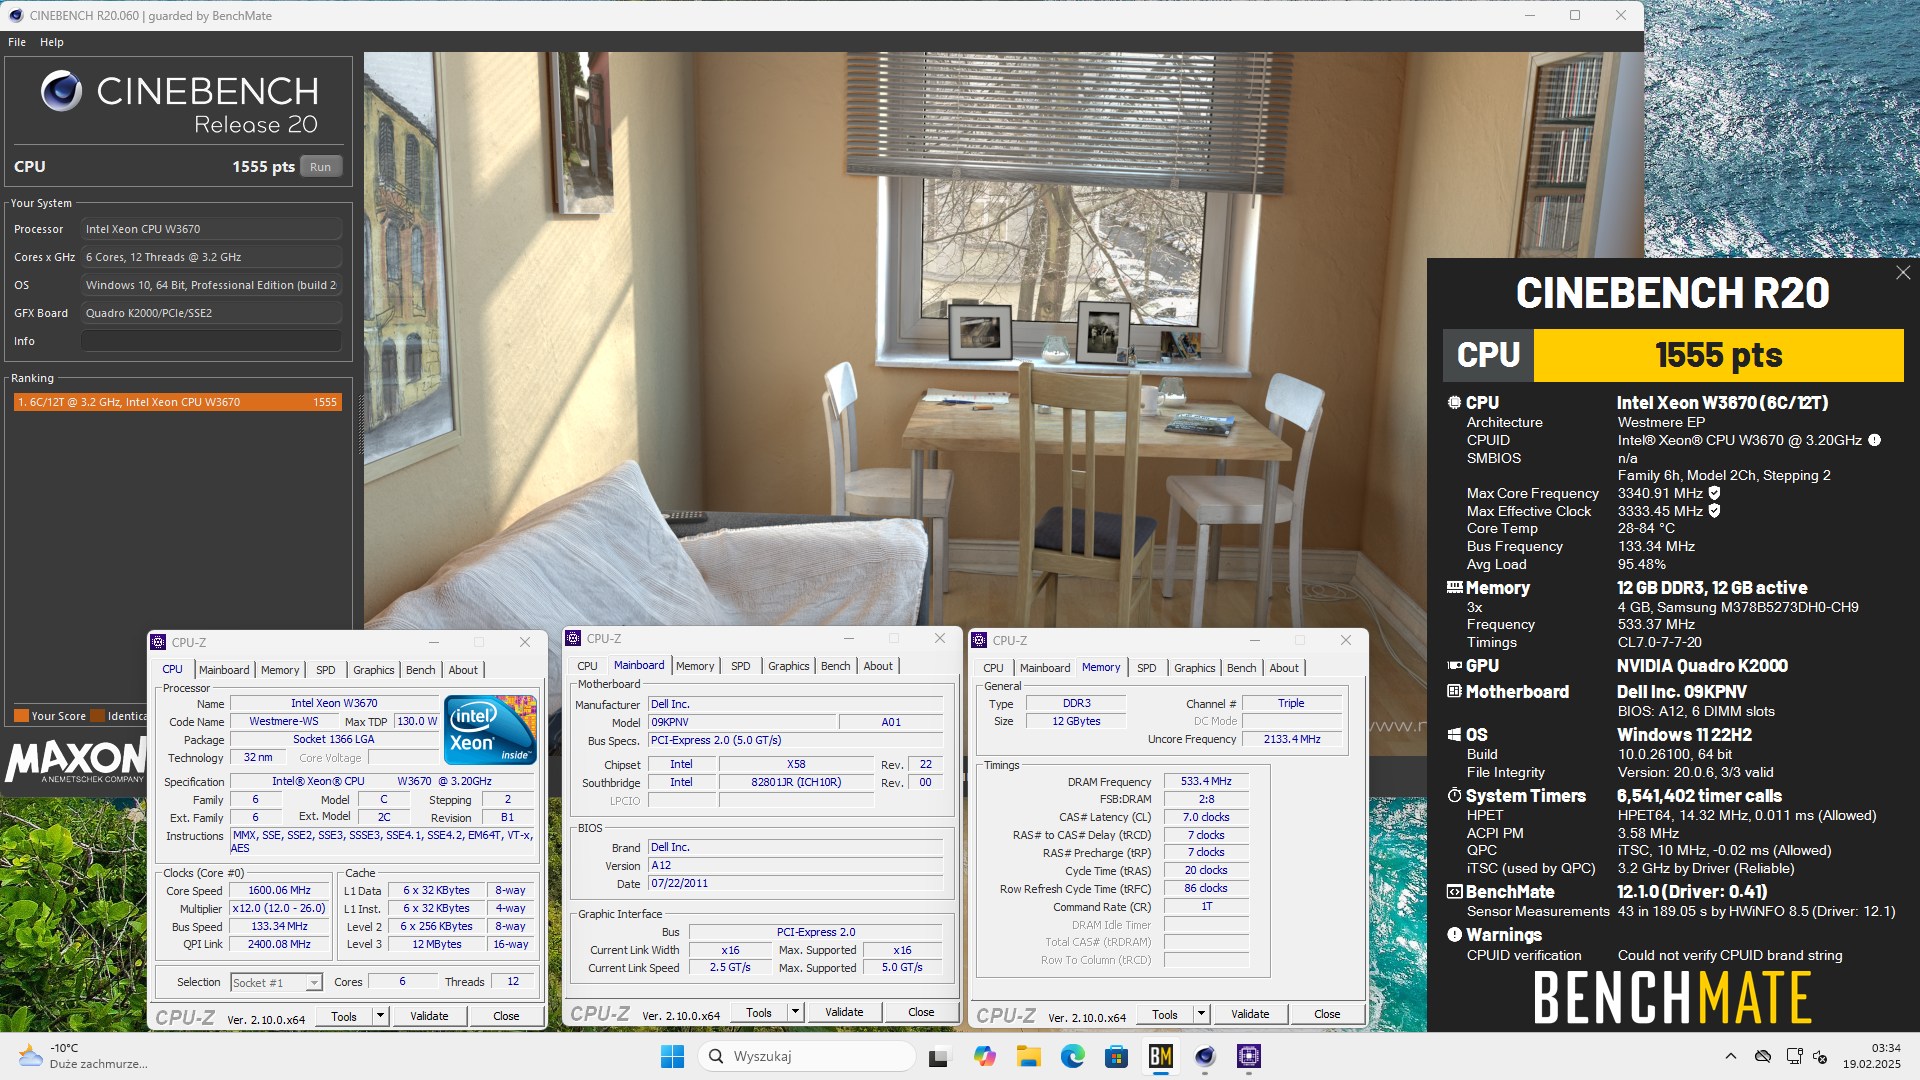The width and height of the screenshot is (1920, 1080).
Task: Click the OS Windows icon in BenchMate panel
Action: [1454, 735]
